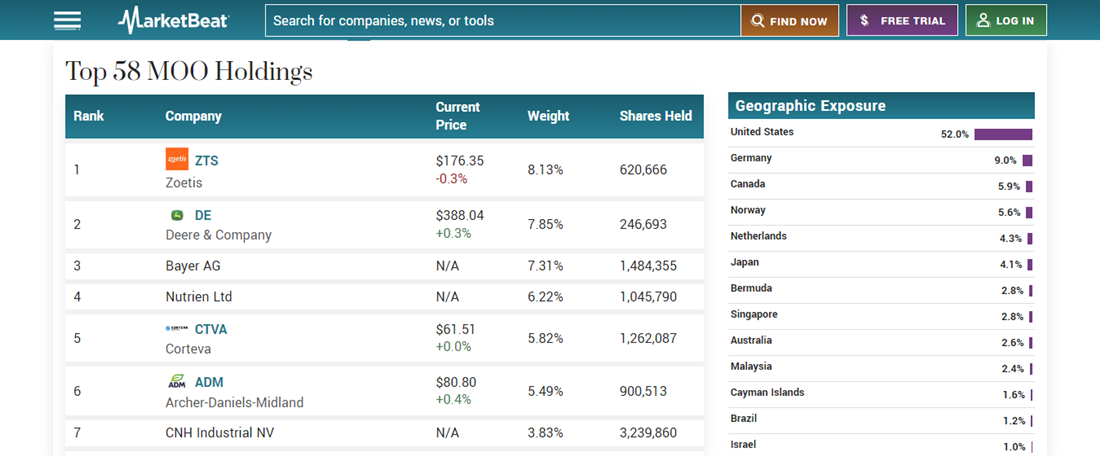This screenshot has width=1100, height=456.
Task: Open the hamburger navigation menu
Action: [68, 20]
